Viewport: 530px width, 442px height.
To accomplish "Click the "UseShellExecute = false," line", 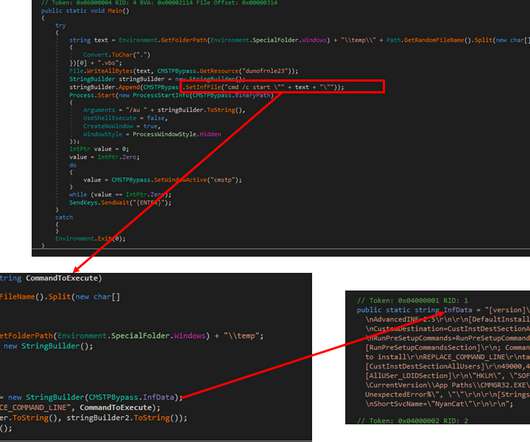I will click(125, 118).
